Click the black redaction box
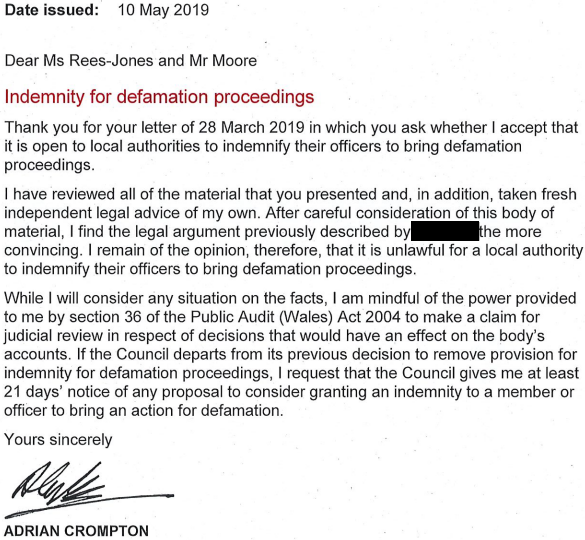 445,231
